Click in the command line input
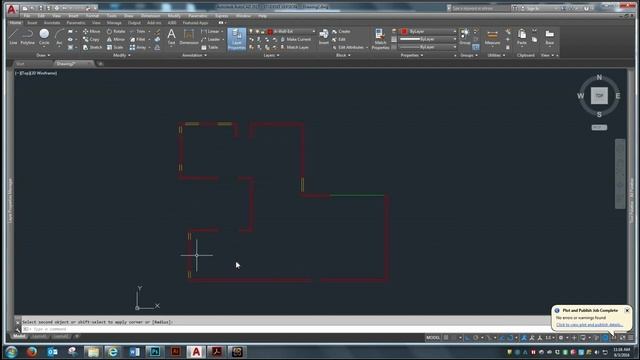Image resolution: width=640 pixels, height=360 pixels. (x=286, y=329)
